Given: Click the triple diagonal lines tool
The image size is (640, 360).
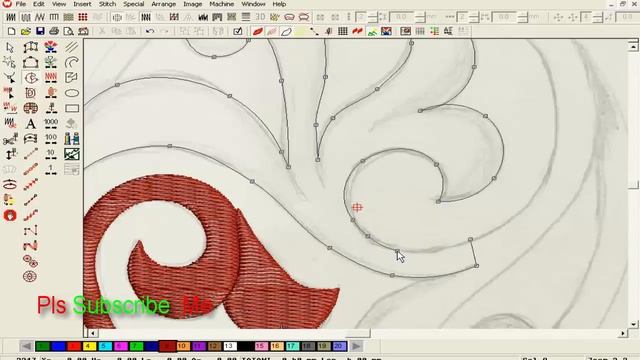Looking at the screenshot, I should pyautogui.click(x=72, y=47).
